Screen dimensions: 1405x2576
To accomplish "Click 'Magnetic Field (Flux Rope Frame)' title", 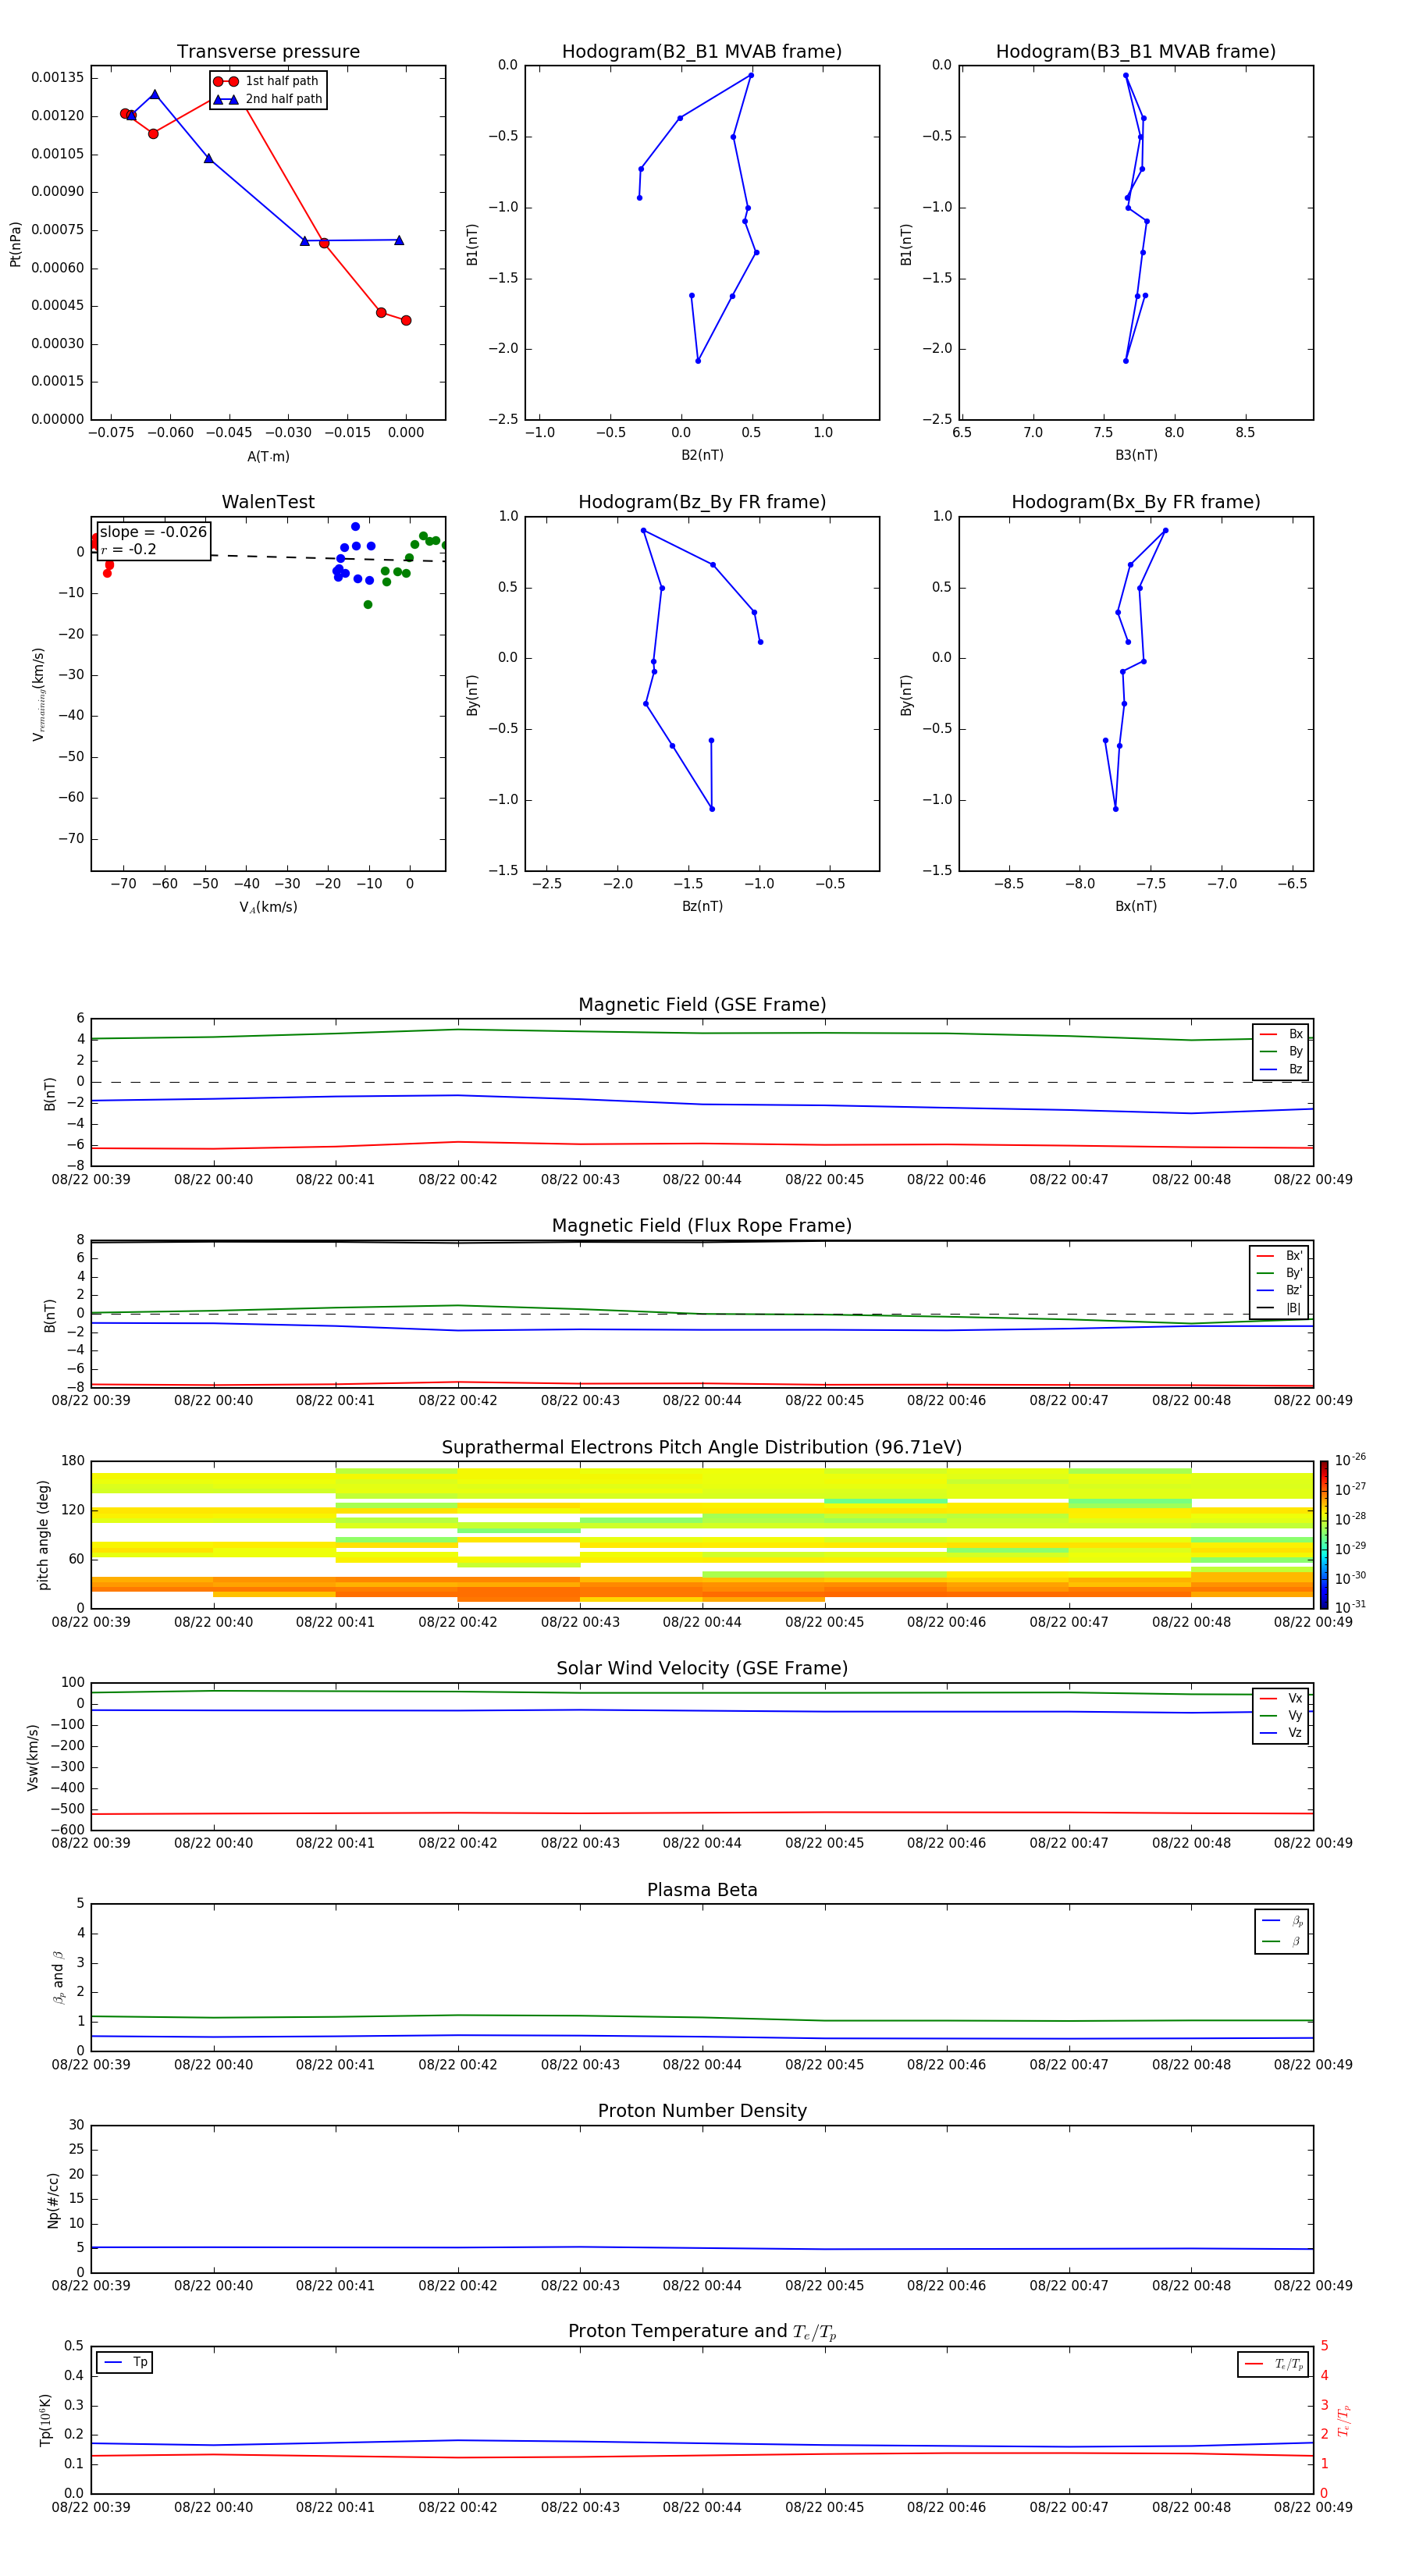I will (x=702, y=1226).
